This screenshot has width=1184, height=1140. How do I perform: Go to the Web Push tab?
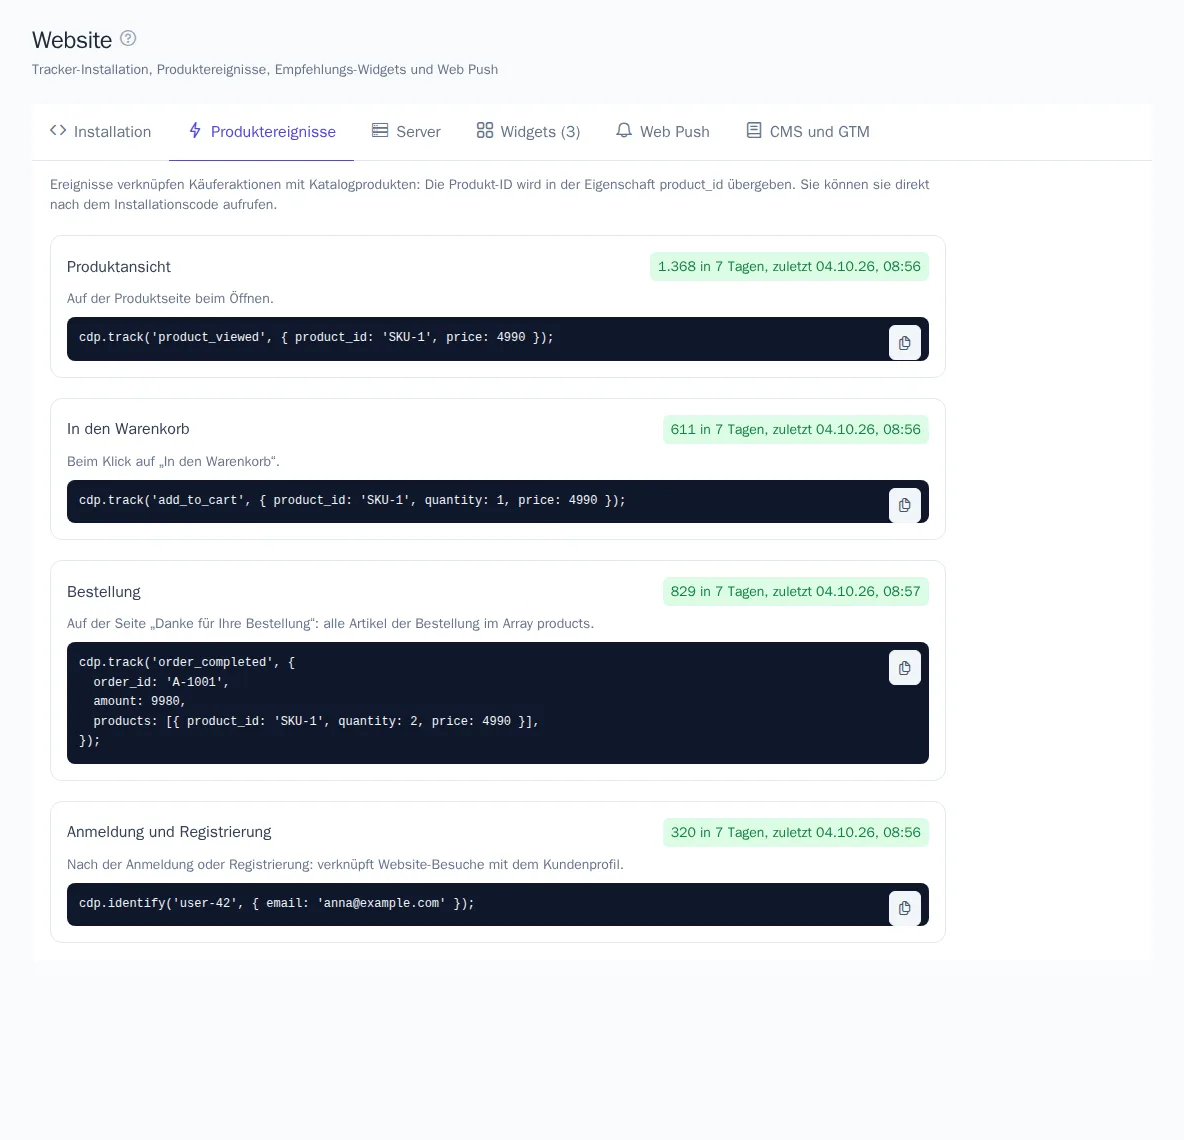(x=663, y=131)
